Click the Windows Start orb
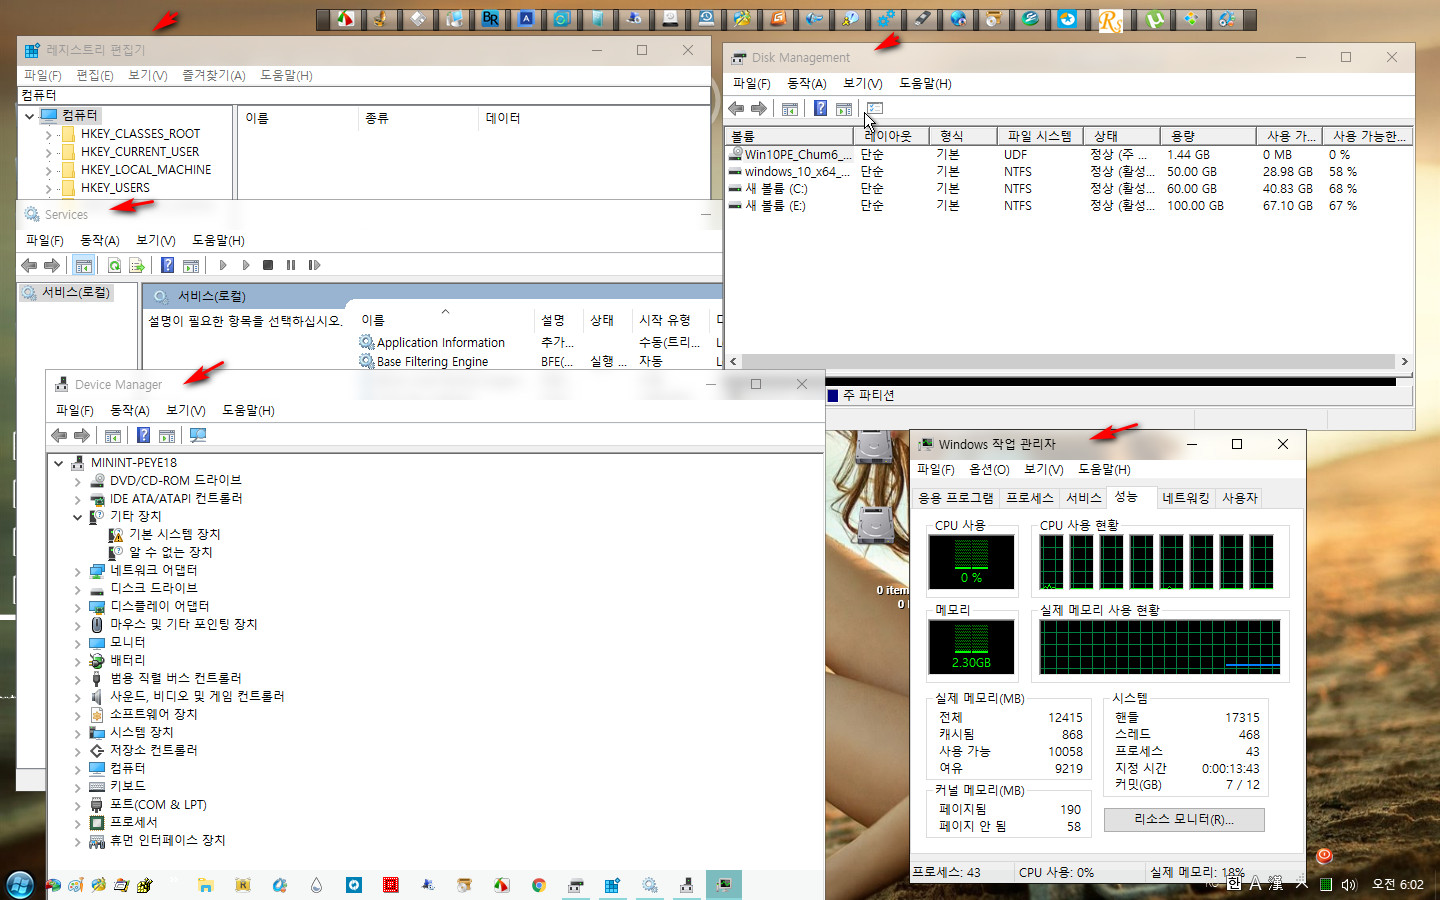 (x=20, y=884)
